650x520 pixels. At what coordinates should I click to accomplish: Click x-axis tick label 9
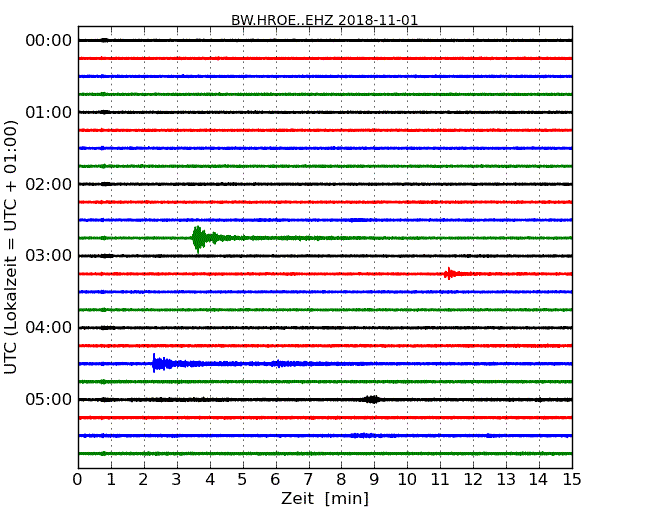(374, 480)
